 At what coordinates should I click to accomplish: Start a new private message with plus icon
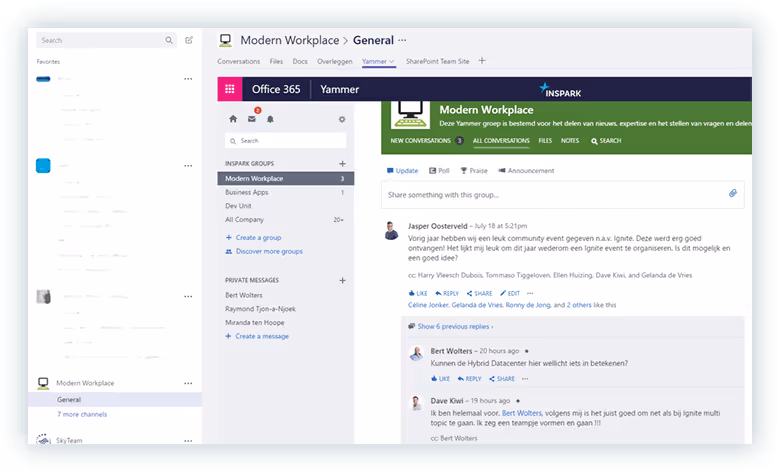coord(342,281)
